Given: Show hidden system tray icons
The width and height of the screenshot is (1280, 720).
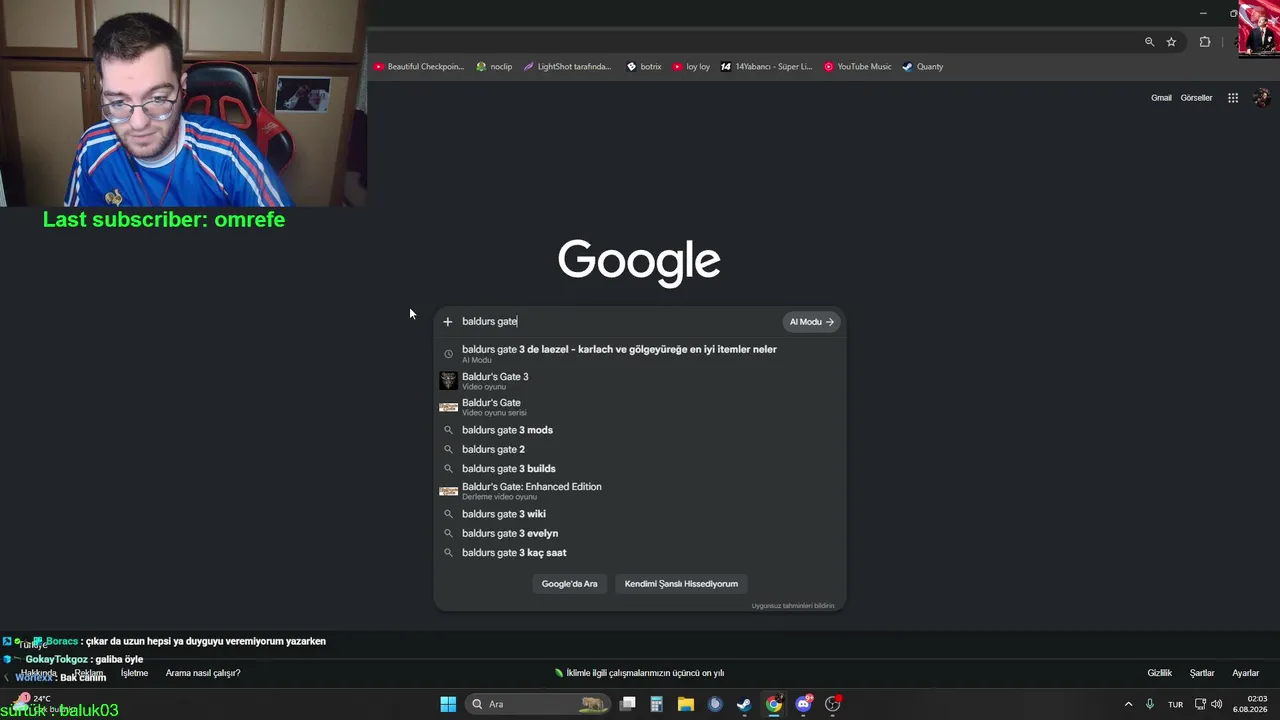Looking at the screenshot, I should [1128, 704].
